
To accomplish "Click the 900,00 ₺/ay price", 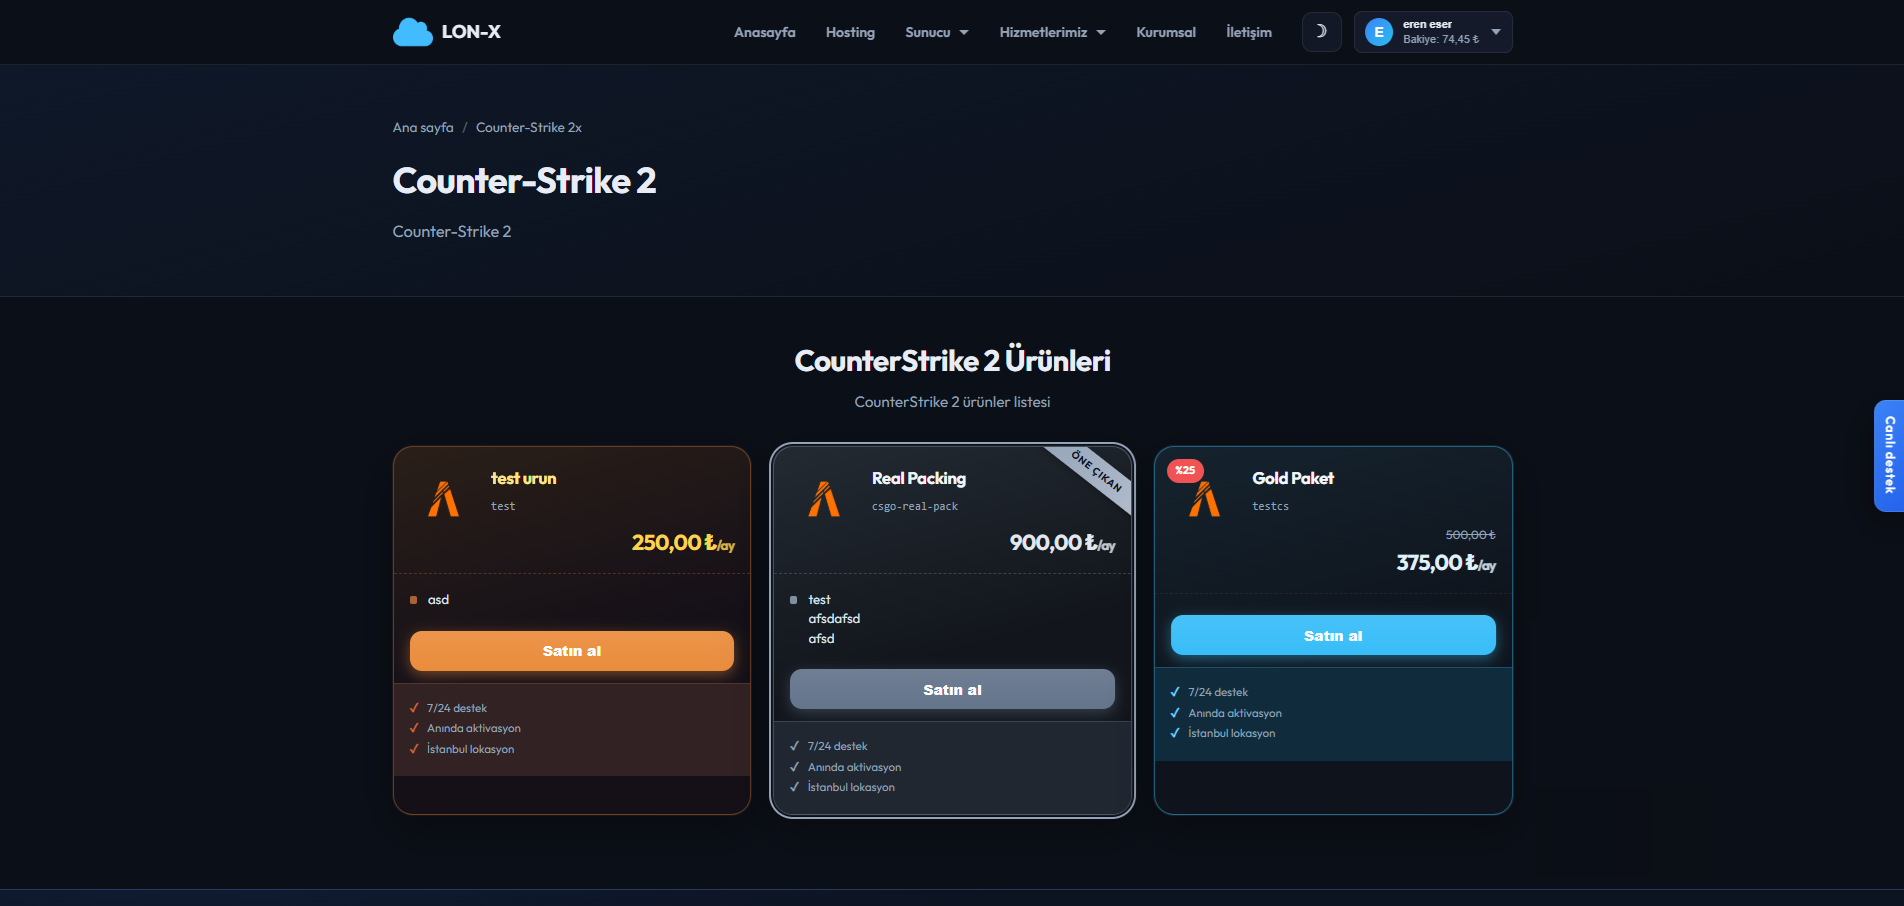I will 1063,543.
